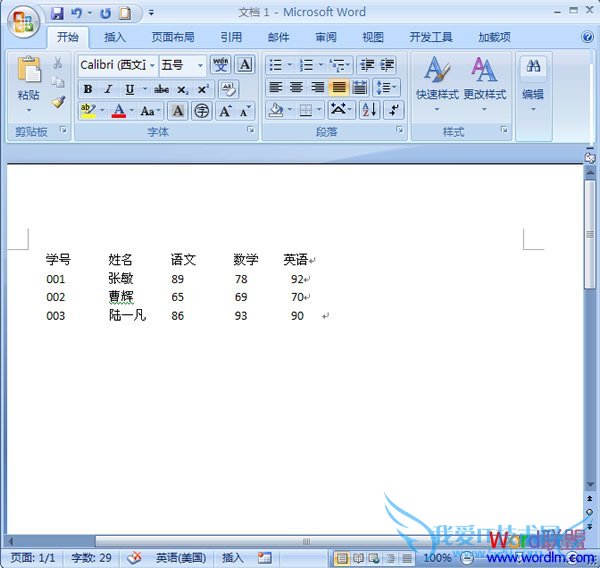Screen dimensions: 600x568
Task: Grow font size with large A
Action: [x=225, y=111]
